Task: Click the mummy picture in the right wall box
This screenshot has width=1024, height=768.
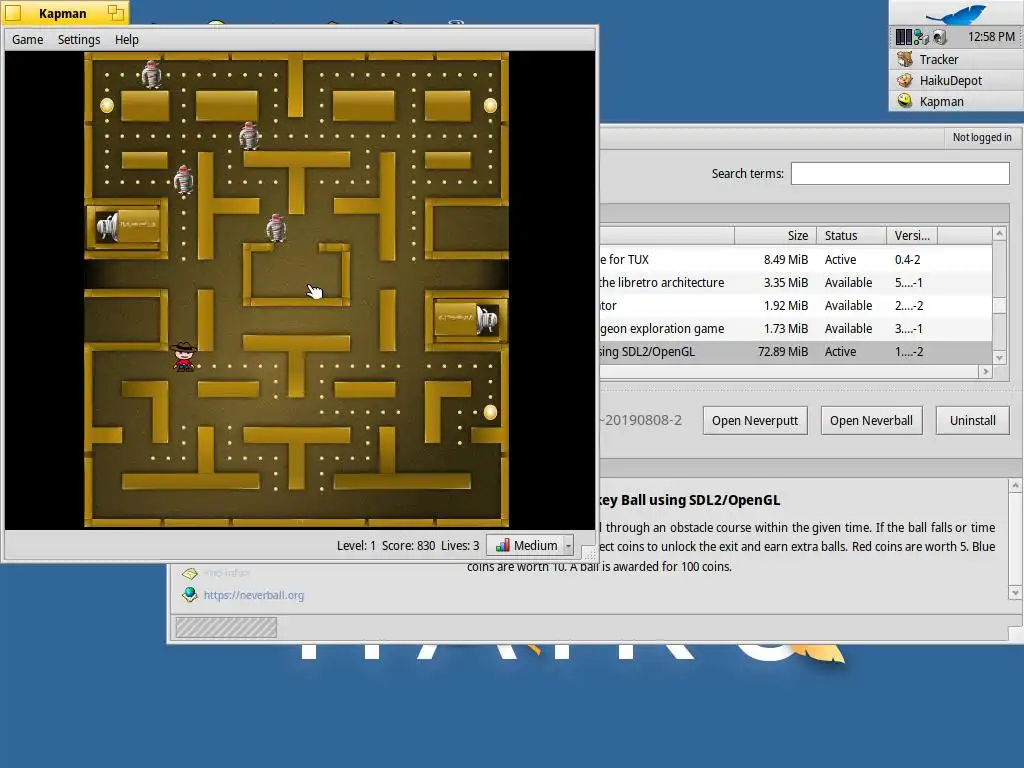Action: pos(487,320)
